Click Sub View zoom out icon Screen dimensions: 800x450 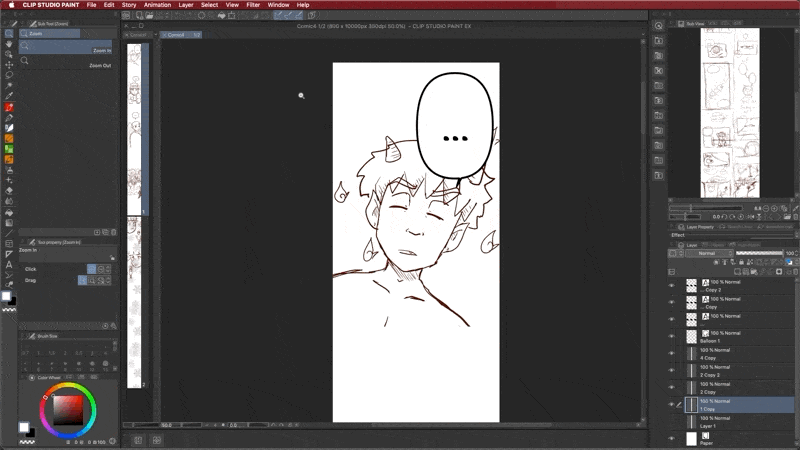[x=766, y=208]
